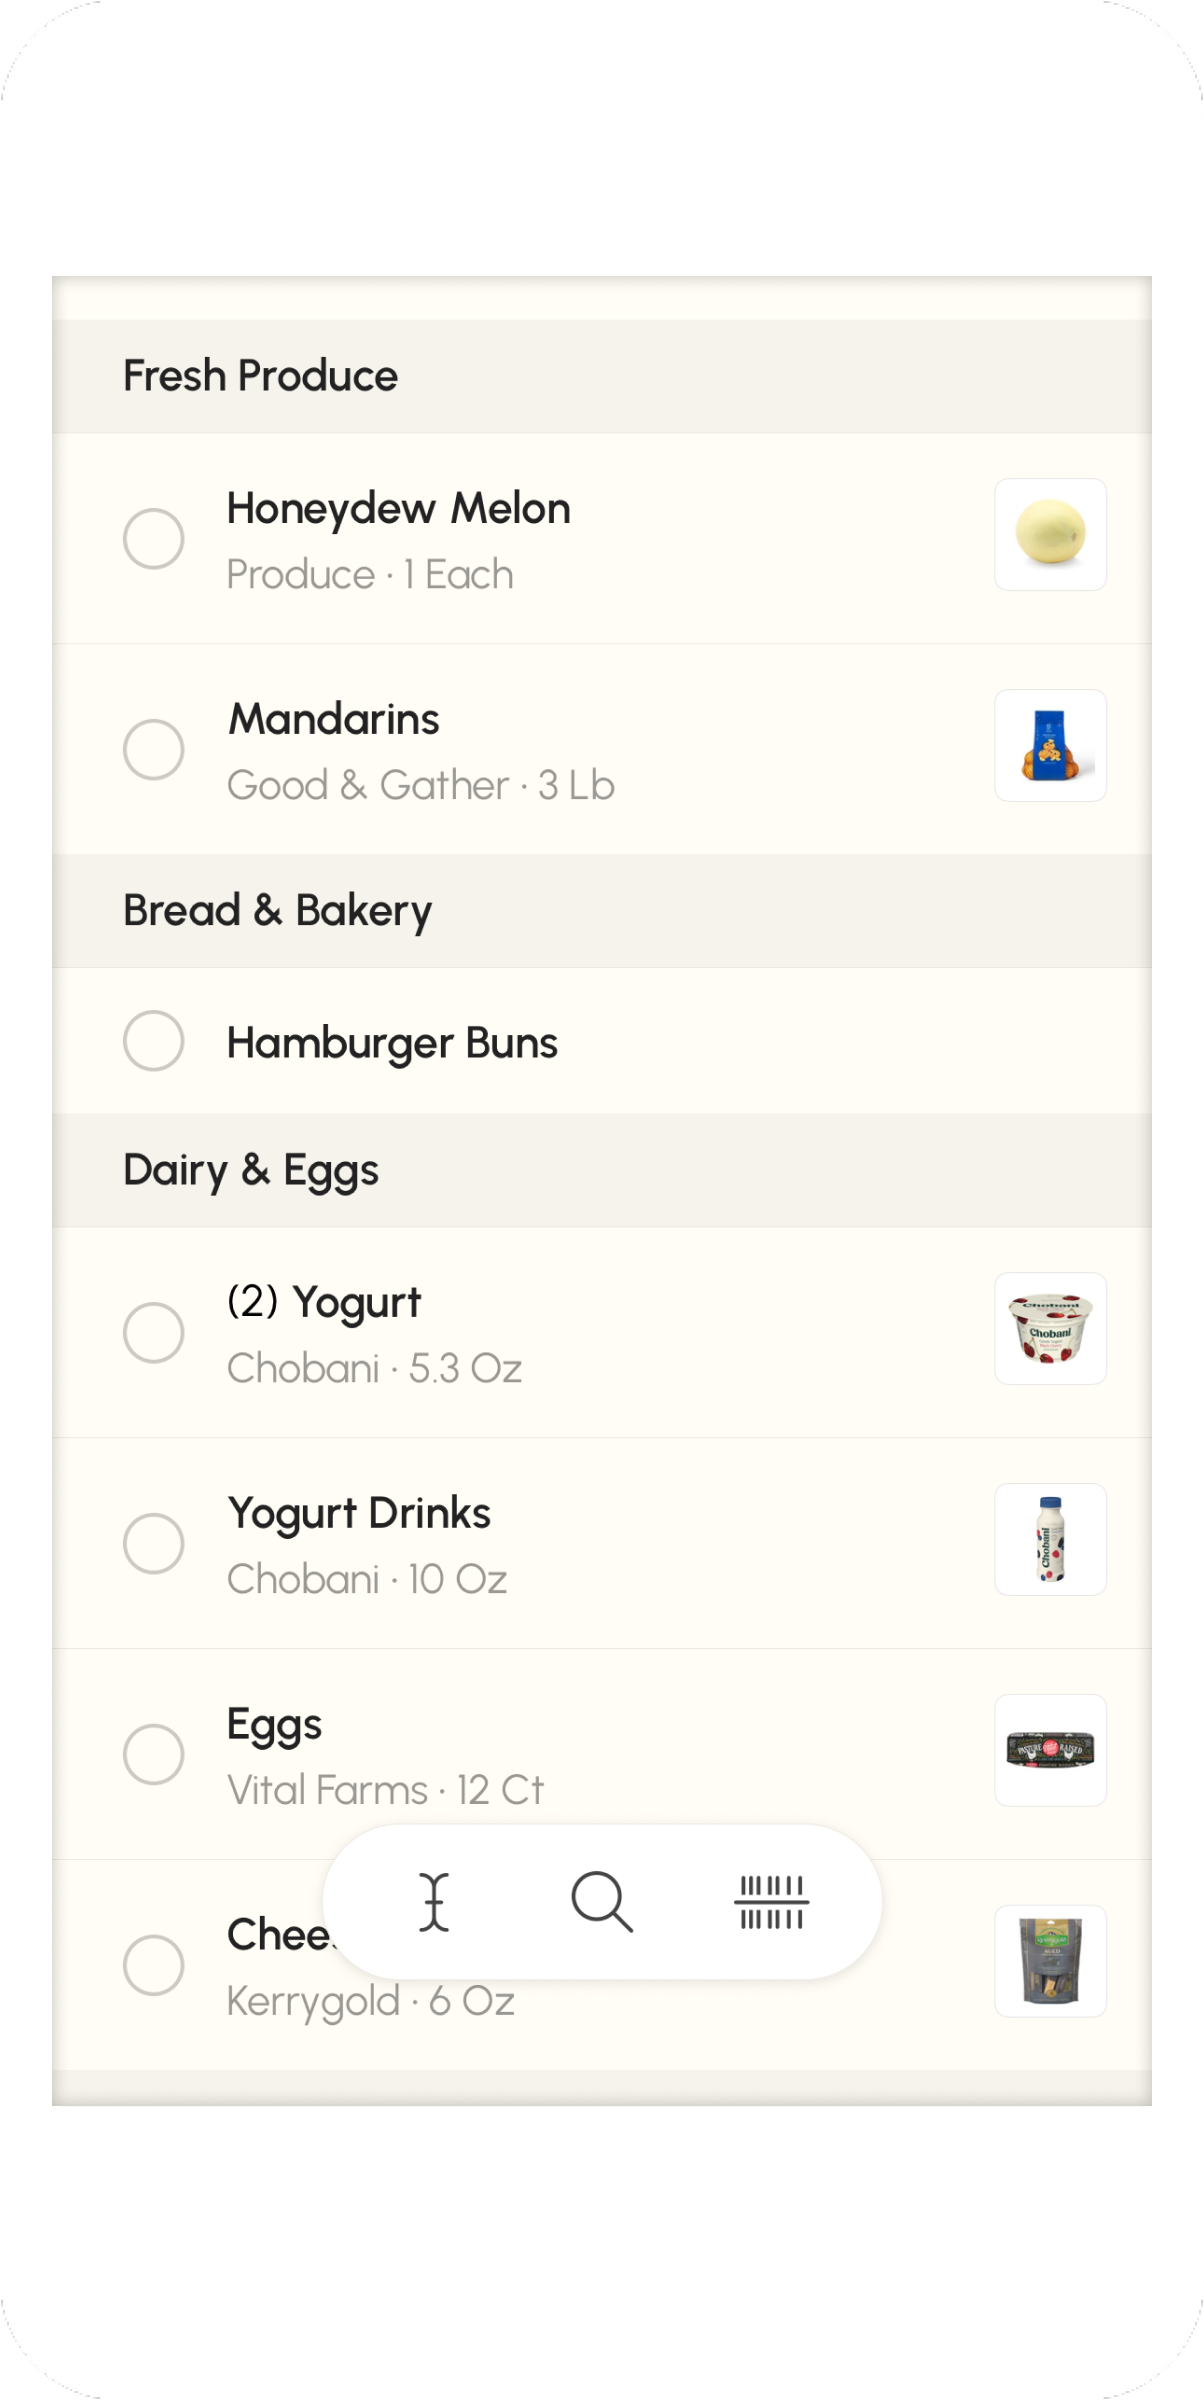The width and height of the screenshot is (1204, 2400).
Task: Tap the Bread & Bakery section header
Action: point(277,911)
